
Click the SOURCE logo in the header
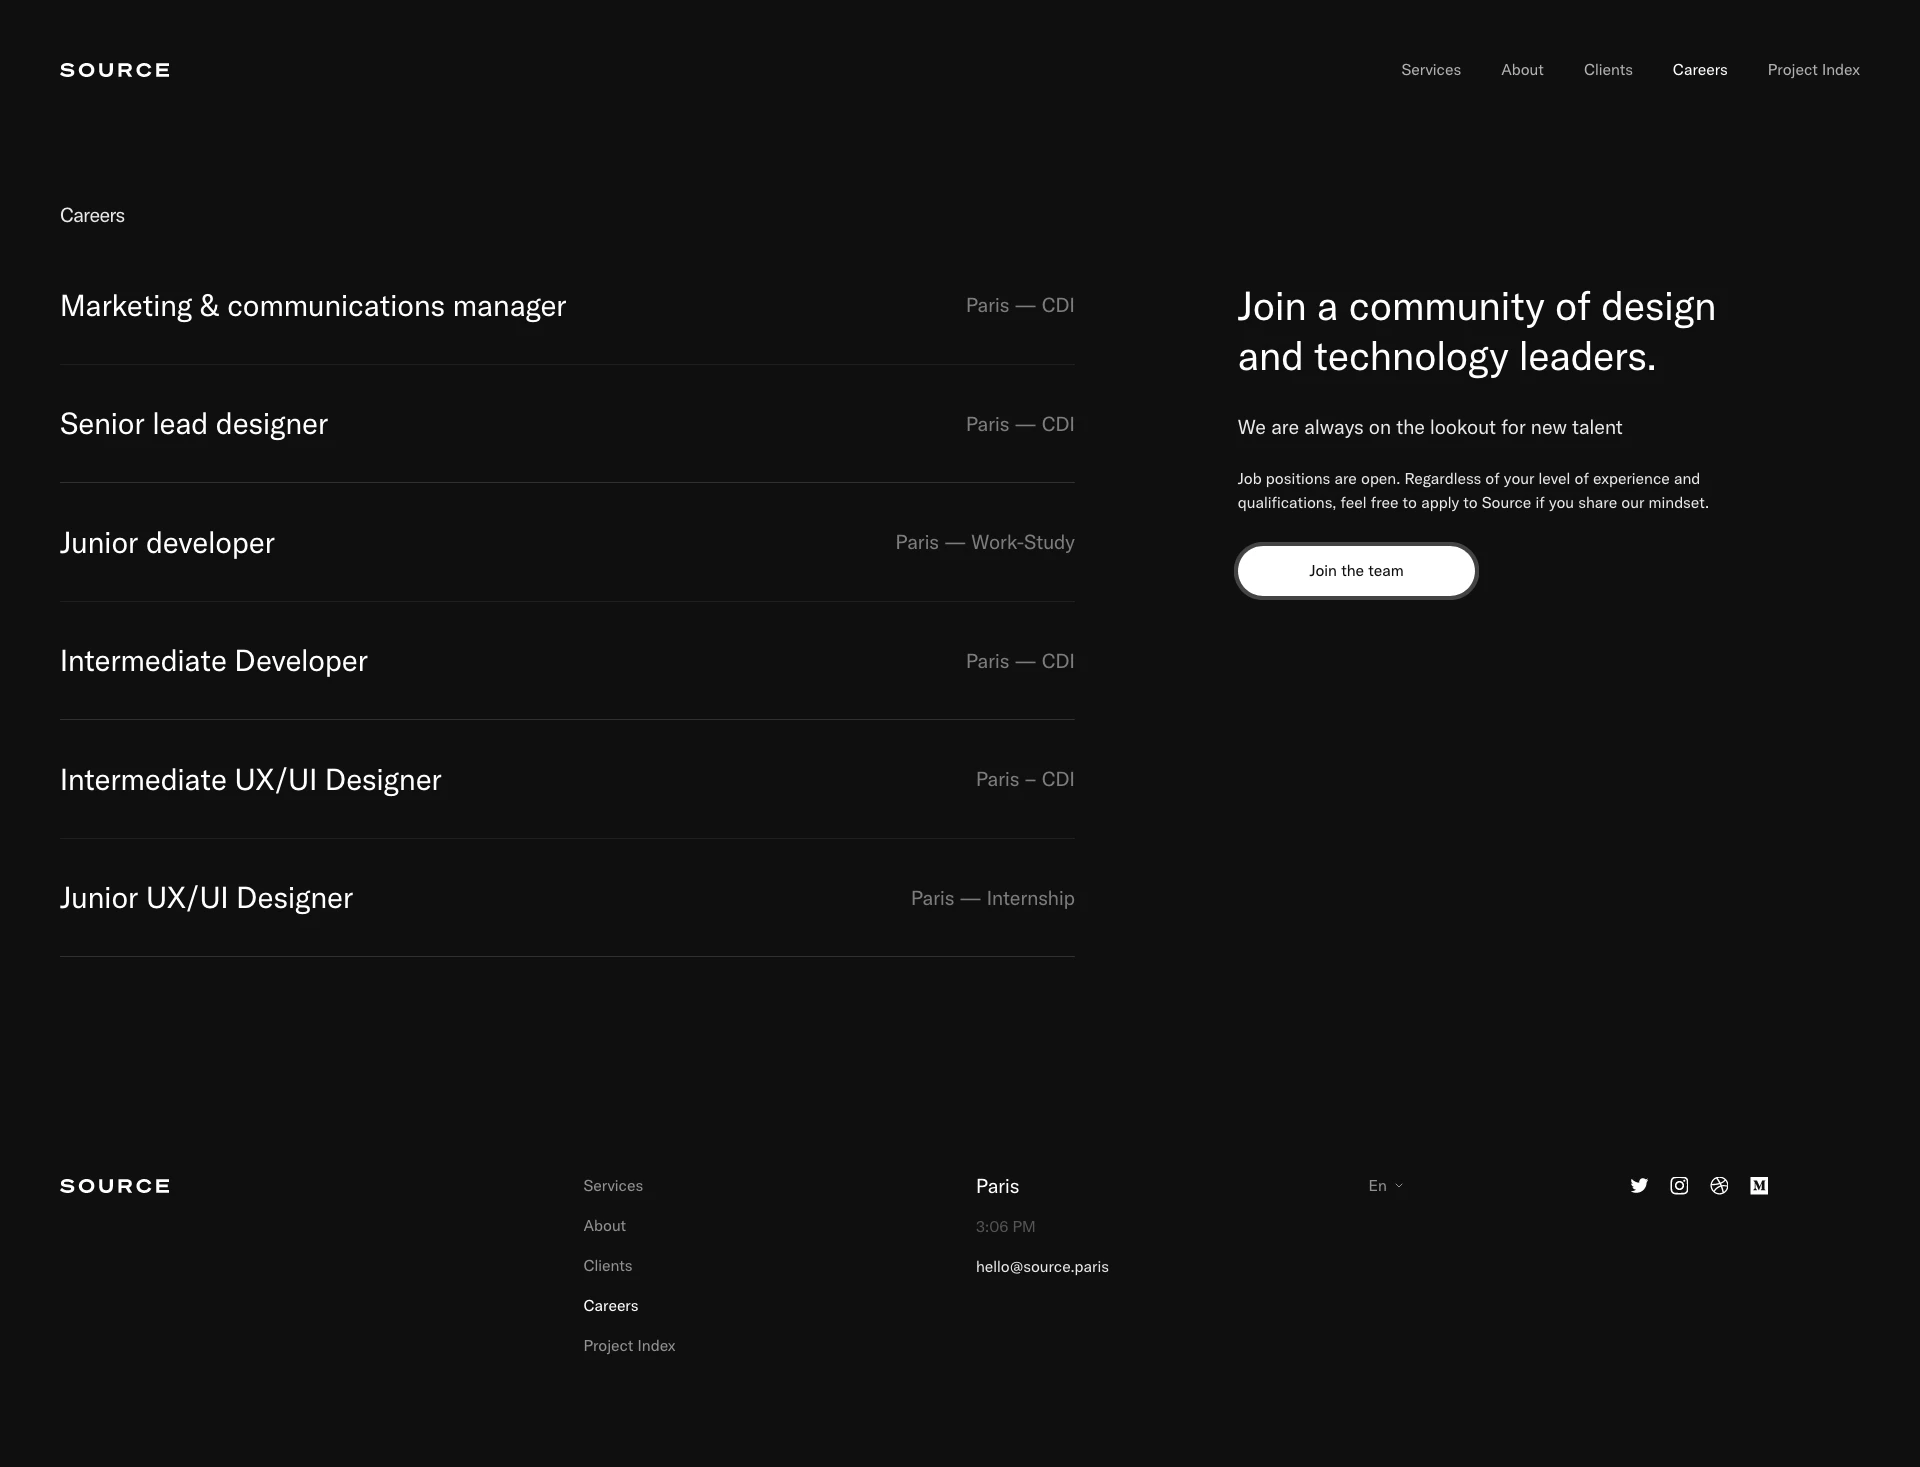point(114,69)
